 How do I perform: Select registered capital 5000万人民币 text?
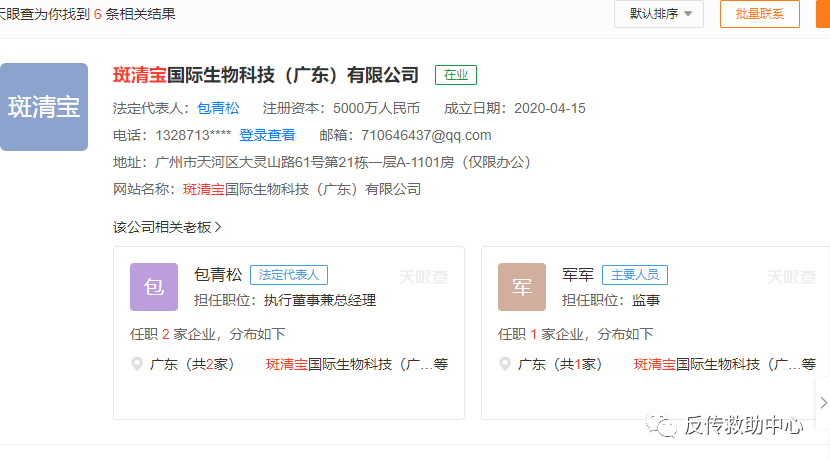pos(376,108)
